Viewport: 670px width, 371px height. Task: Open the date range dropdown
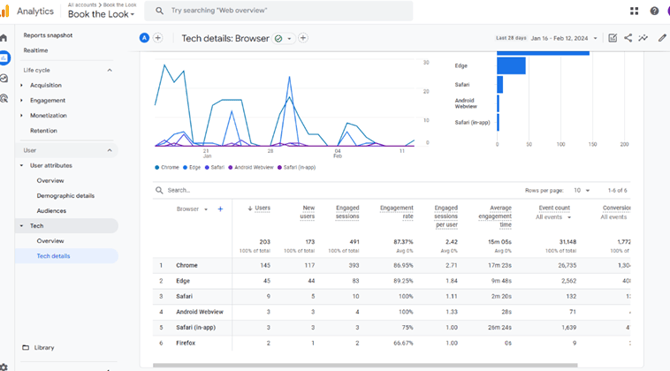(564, 38)
